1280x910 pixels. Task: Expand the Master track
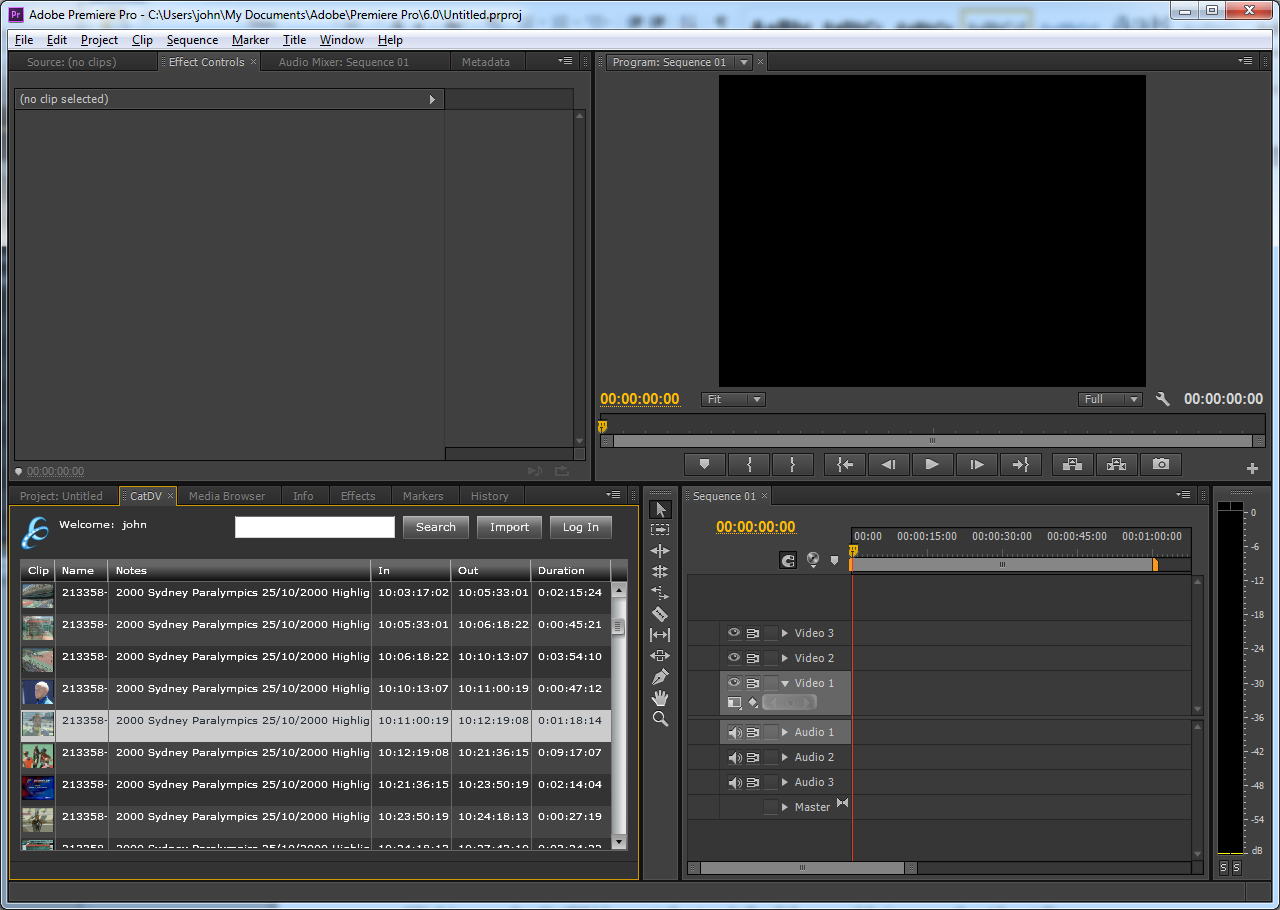click(785, 807)
